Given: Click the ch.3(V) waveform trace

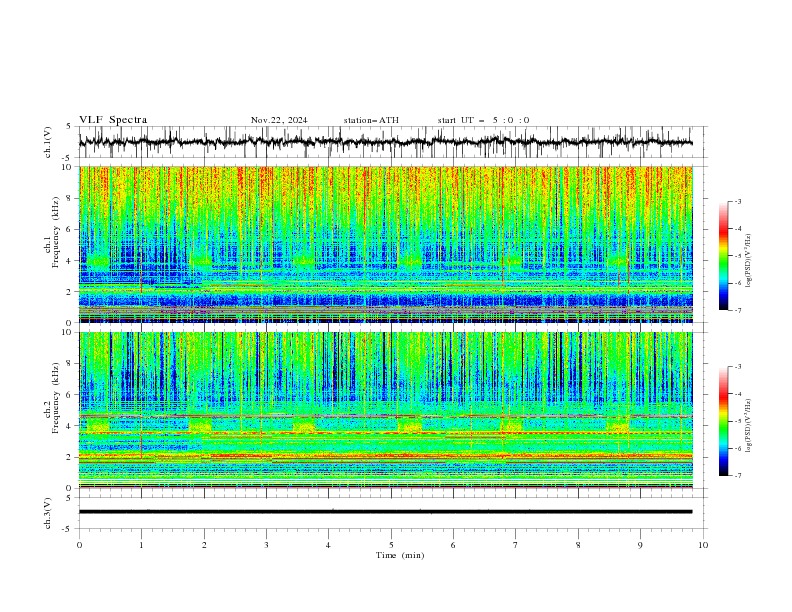Looking at the screenshot, I should tap(386, 512).
